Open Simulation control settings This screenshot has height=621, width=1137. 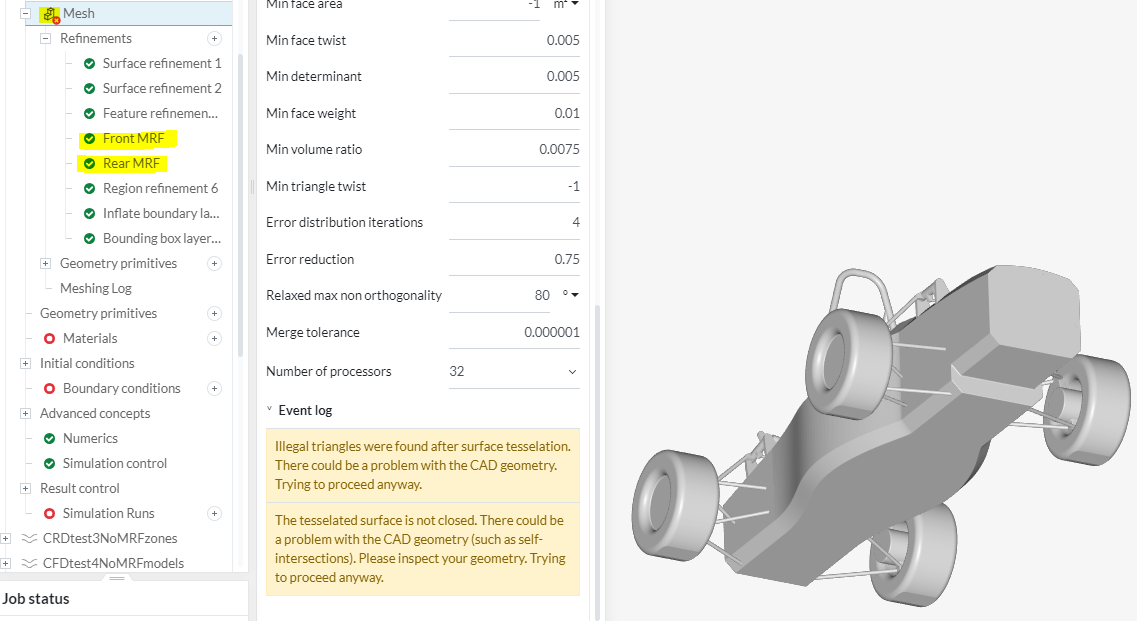pyautogui.click(x=114, y=464)
